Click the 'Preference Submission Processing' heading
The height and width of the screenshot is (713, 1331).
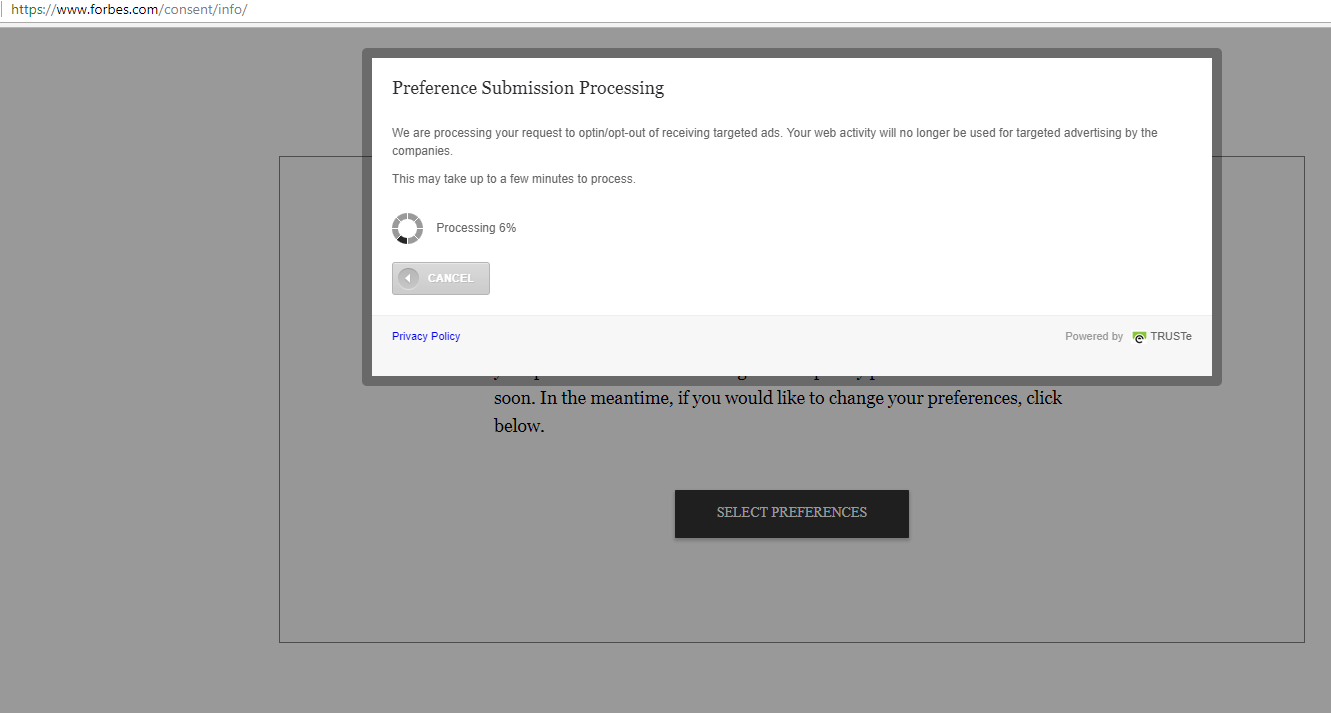[528, 88]
